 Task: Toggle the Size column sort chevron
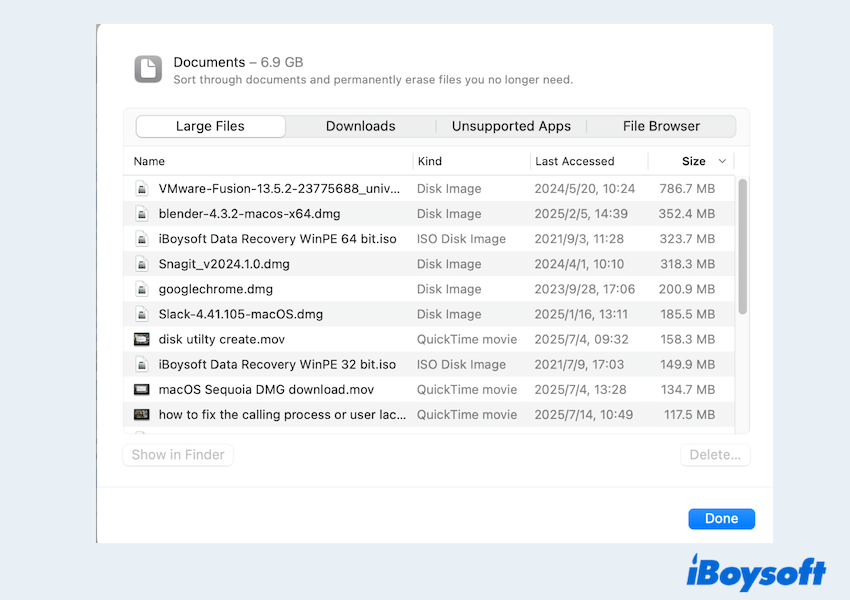click(722, 161)
